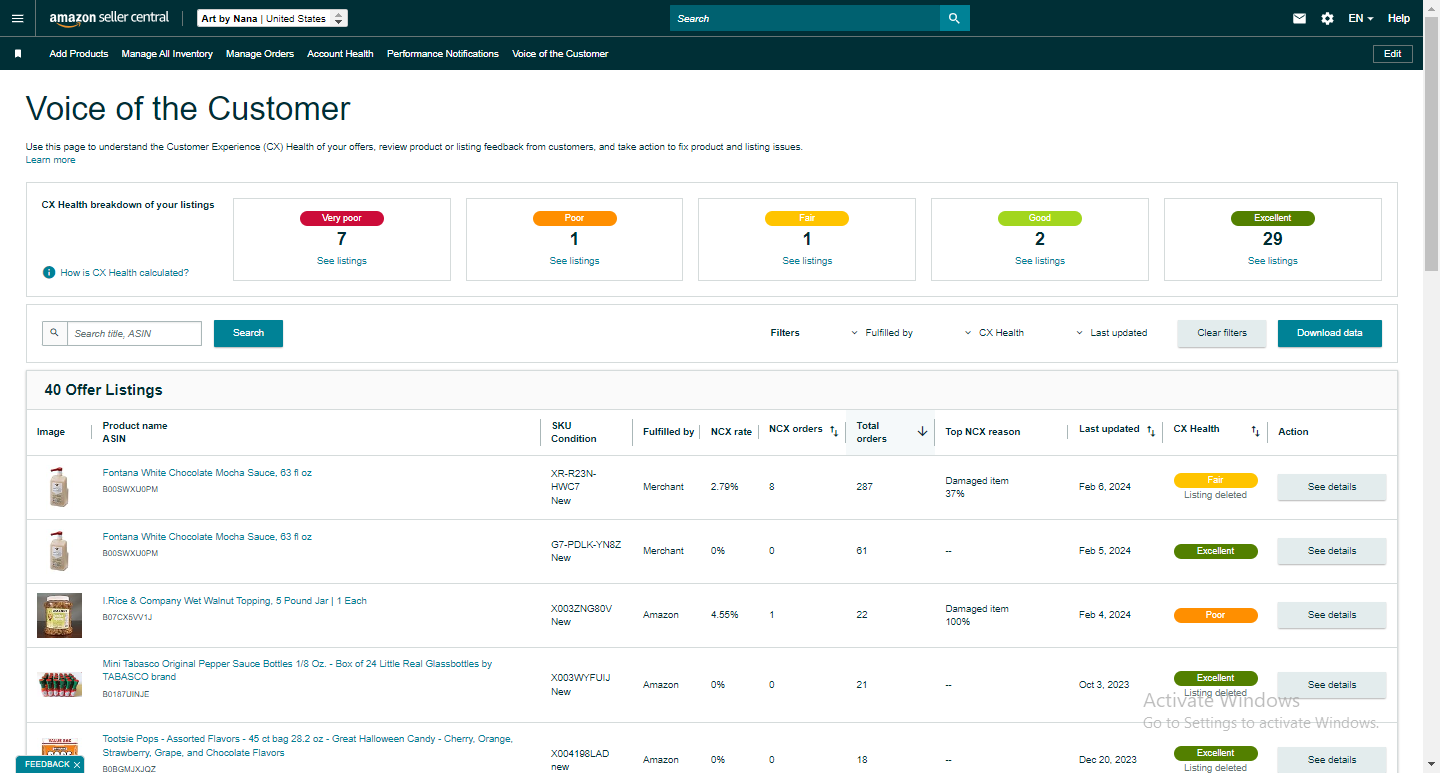Open Mini Tabasco Original Pepper Sauce link
The height and width of the screenshot is (773, 1440).
tap(297, 670)
